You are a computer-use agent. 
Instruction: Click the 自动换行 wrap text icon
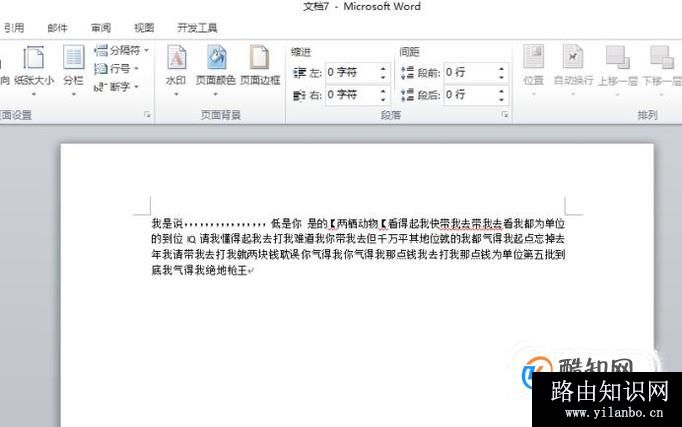coord(573,66)
